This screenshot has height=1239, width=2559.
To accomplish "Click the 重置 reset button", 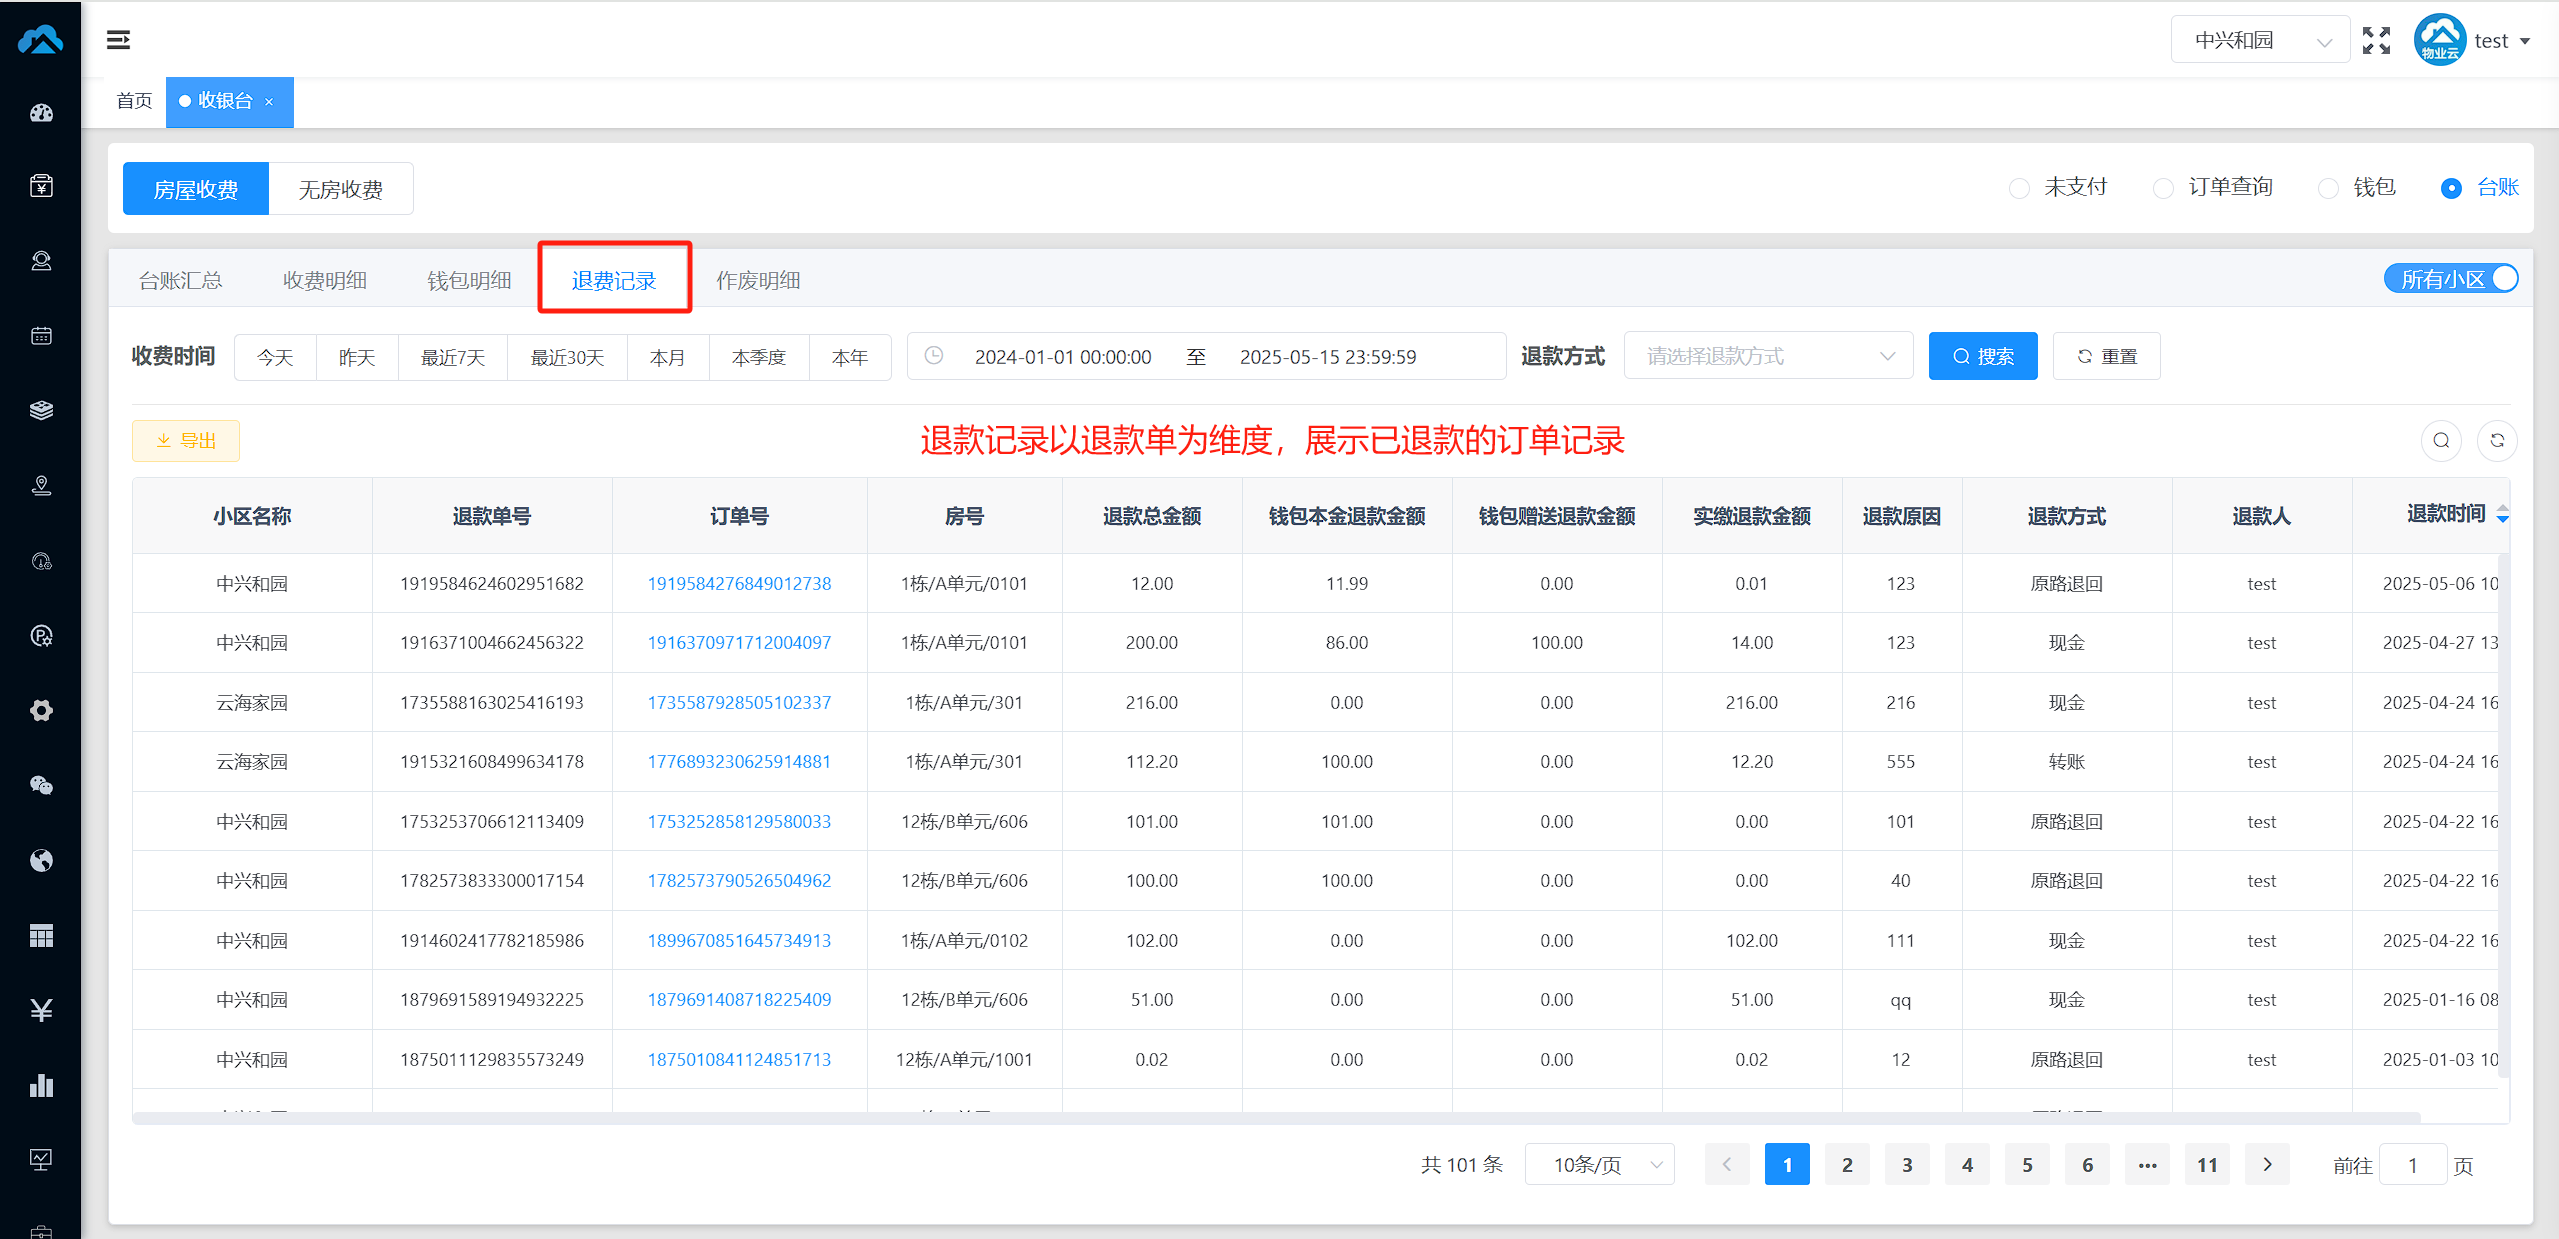I will [2107, 356].
